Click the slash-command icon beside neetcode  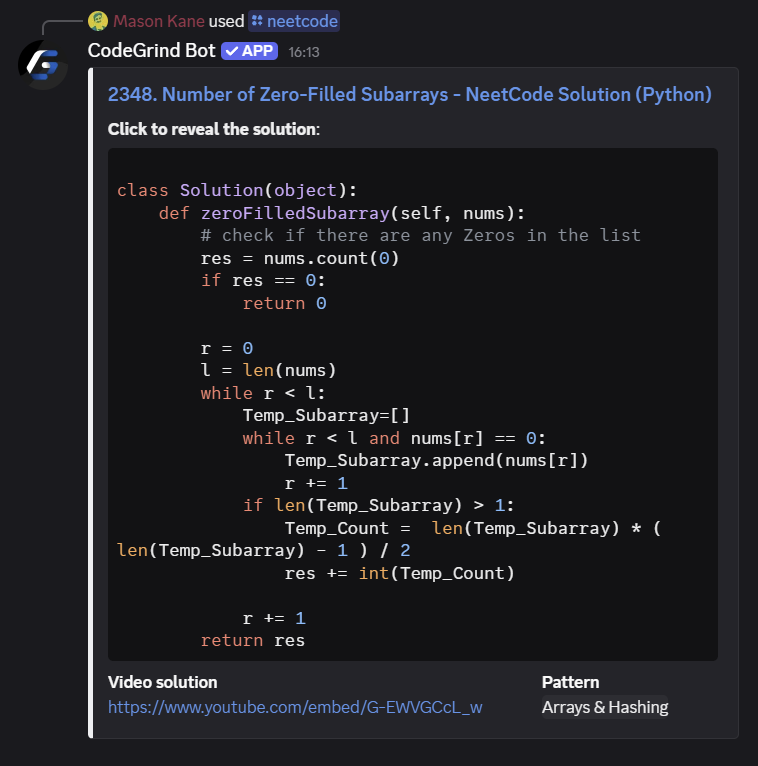[x=257, y=21]
